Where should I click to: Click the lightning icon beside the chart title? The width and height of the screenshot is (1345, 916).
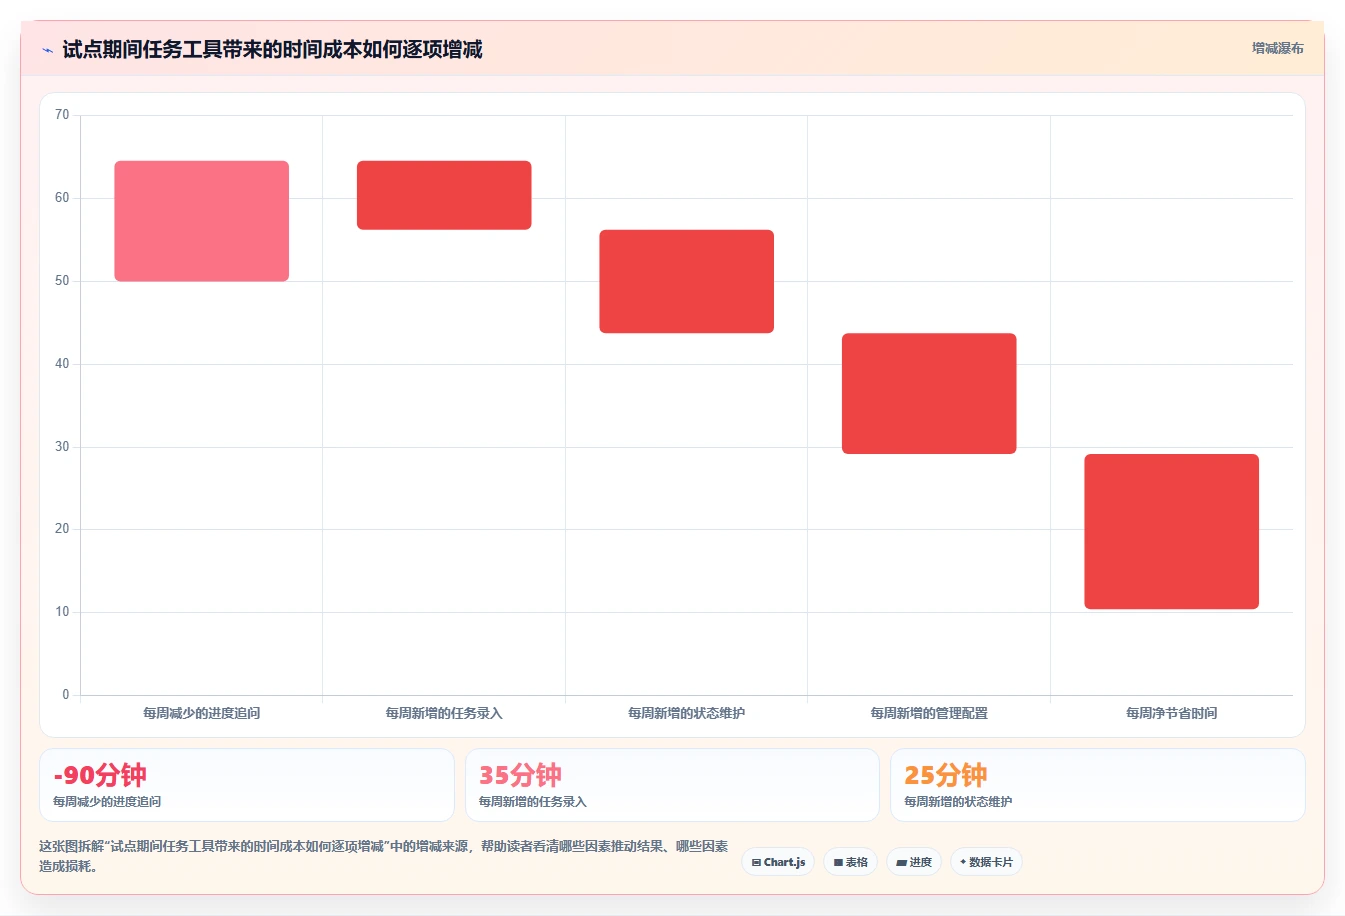click(x=47, y=50)
